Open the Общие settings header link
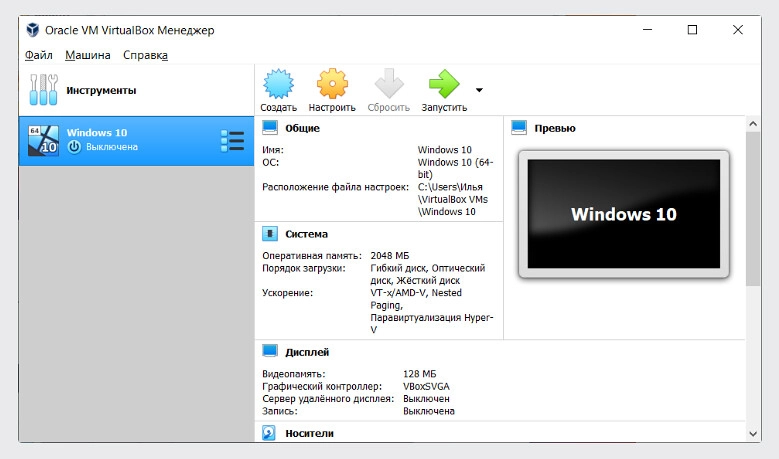Screen dimensions: 779x459 pos(302,128)
